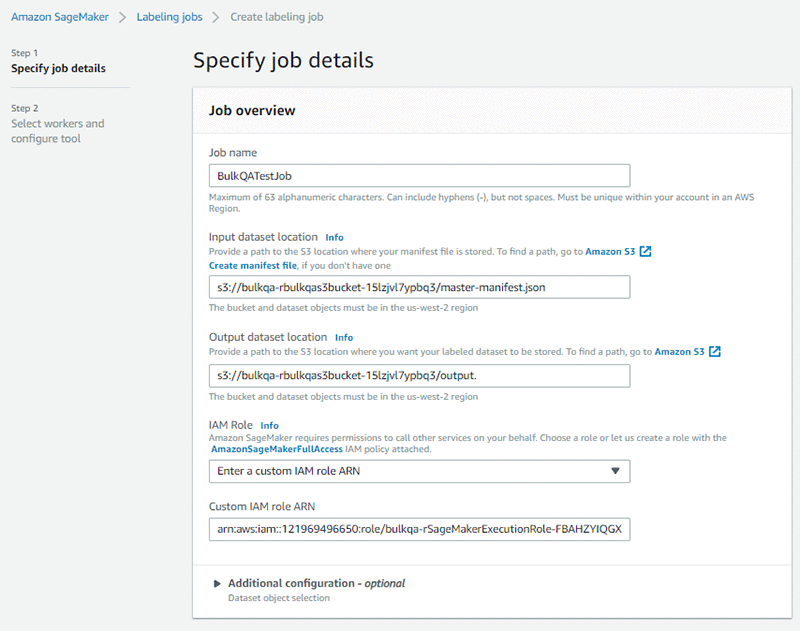Click Amazon S3 link under Input dataset location
Image resolution: width=800 pixels, height=631 pixels.
pos(610,252)
